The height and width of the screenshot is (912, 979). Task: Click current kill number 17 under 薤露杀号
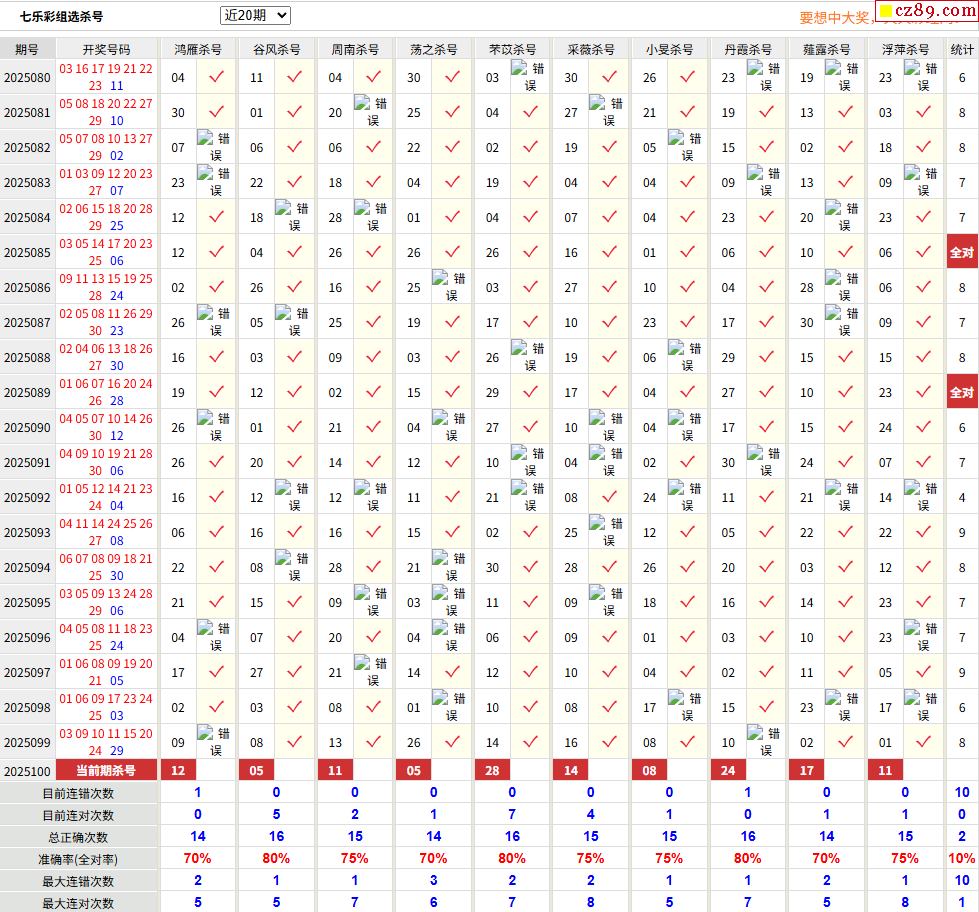pos(807,770)
